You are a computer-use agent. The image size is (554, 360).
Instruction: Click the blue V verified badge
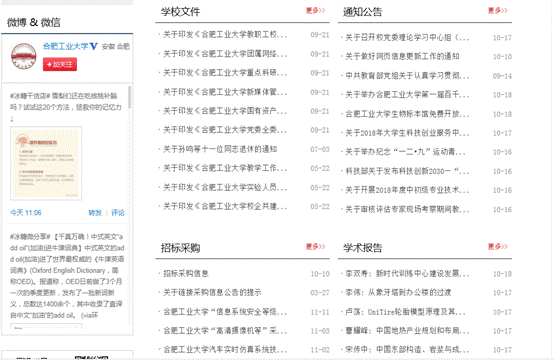(93, 46)
